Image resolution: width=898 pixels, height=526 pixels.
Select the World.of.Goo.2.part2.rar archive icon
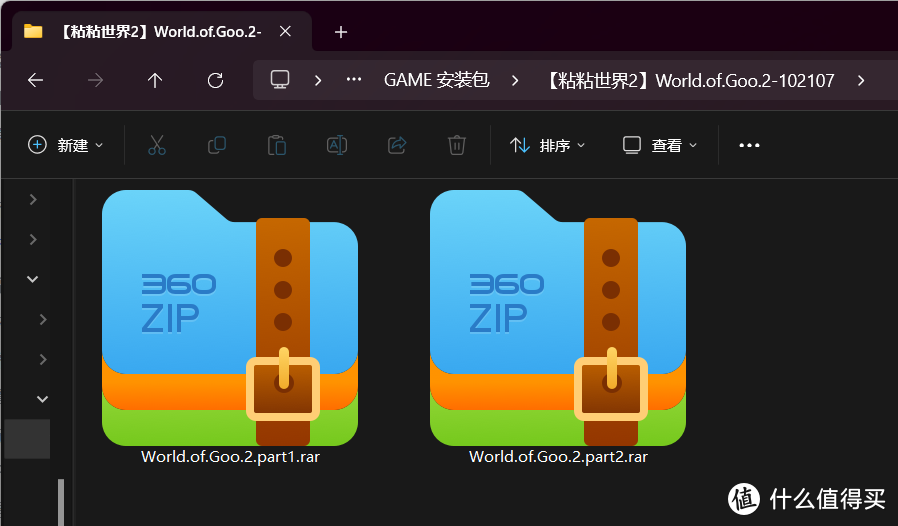pyautogui.click(x=558, y=318)
